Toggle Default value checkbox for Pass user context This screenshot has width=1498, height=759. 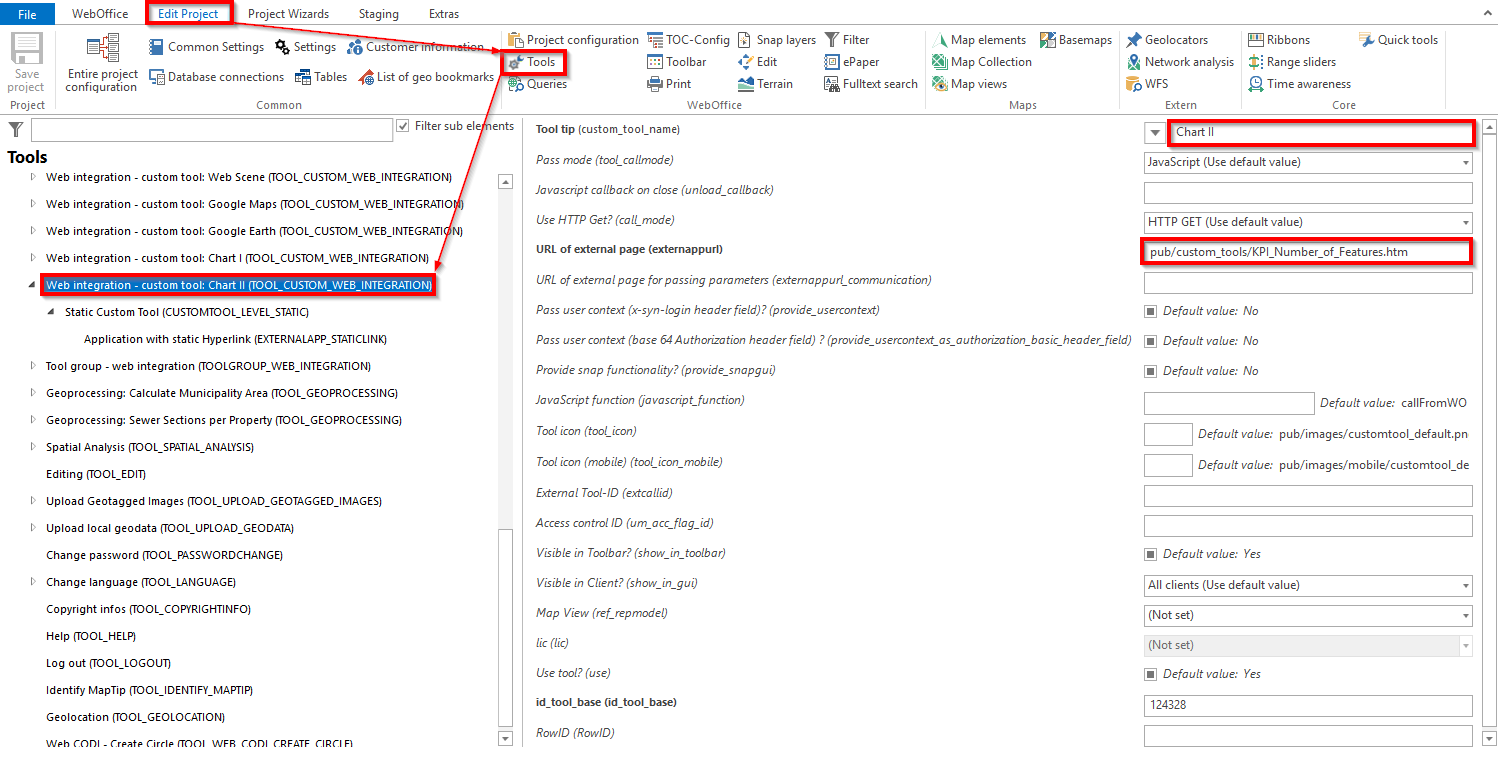pos(1151,310)
